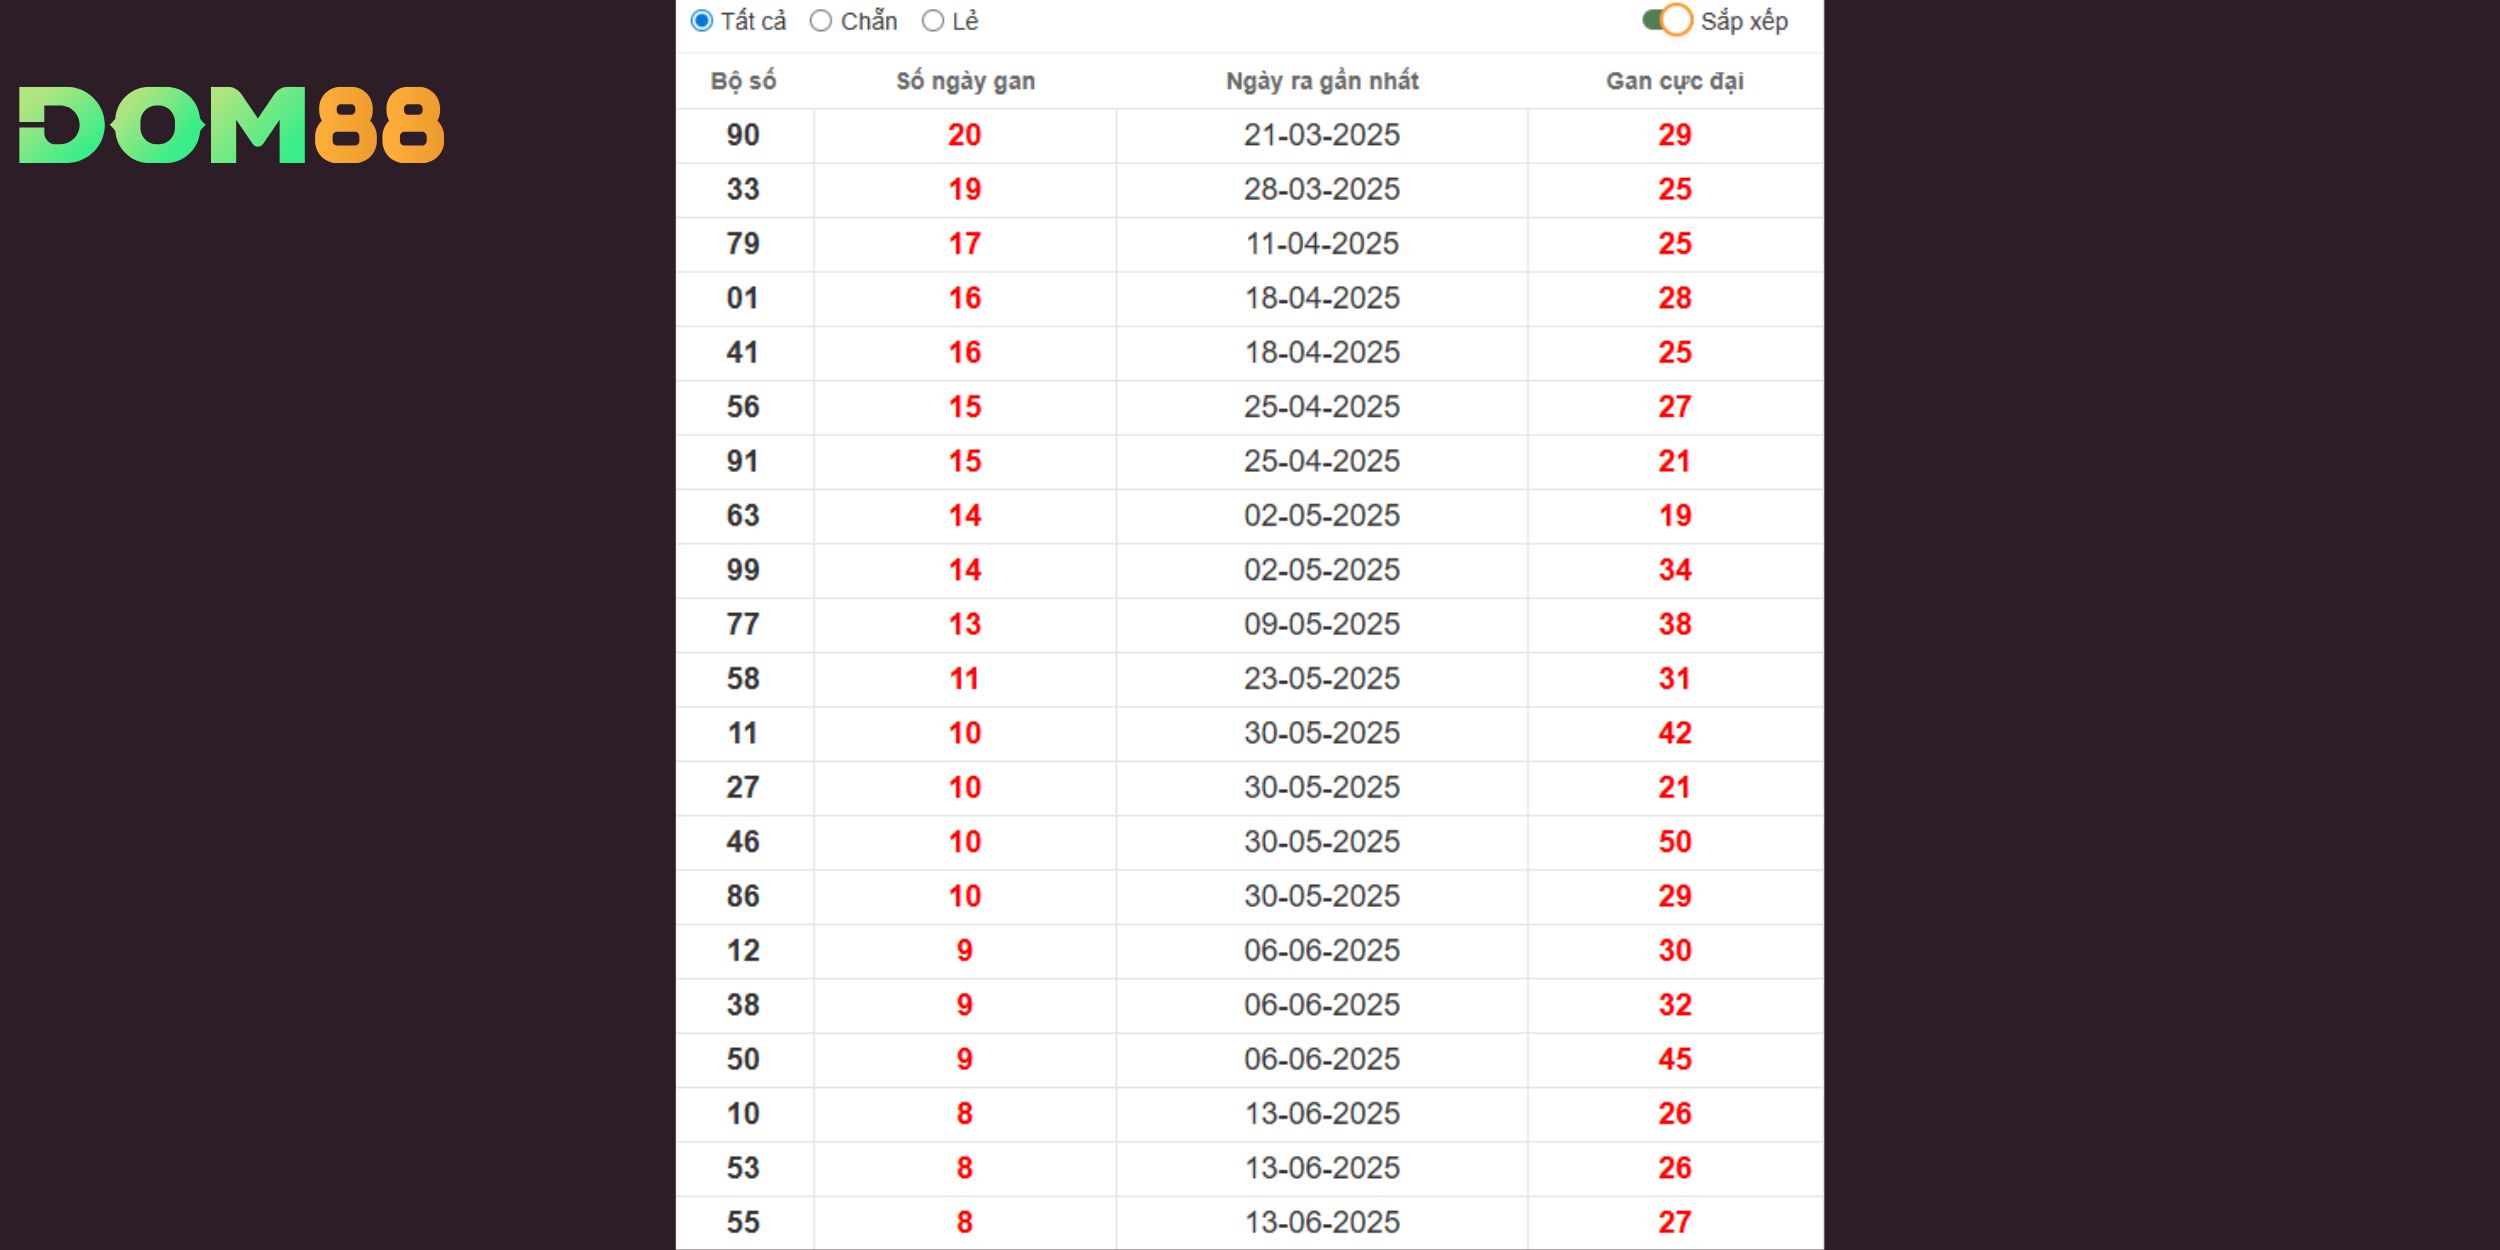
Task: Click the date 23-05-2025
Action: click(1322, 678)
